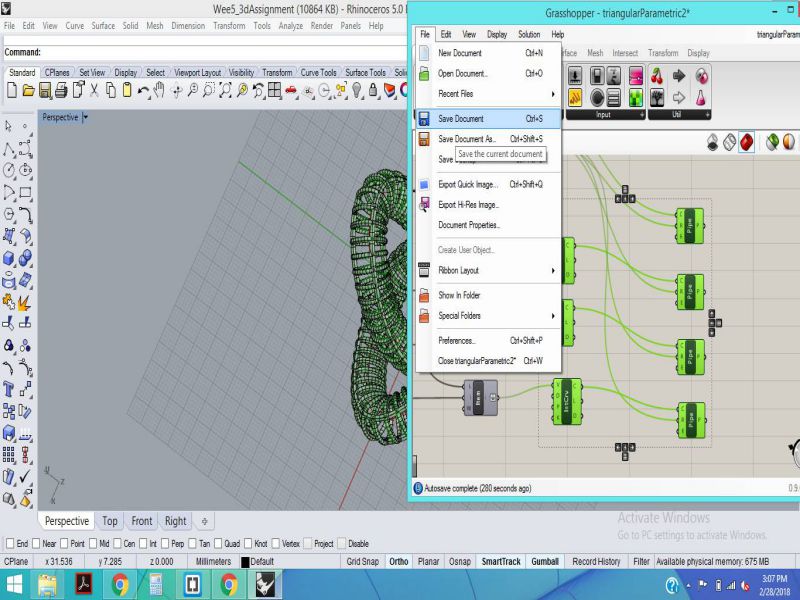The height and width of the screenshot is (600, 800).
Task: Click Save Document in the File menu
Action: (x=461, y=119)
